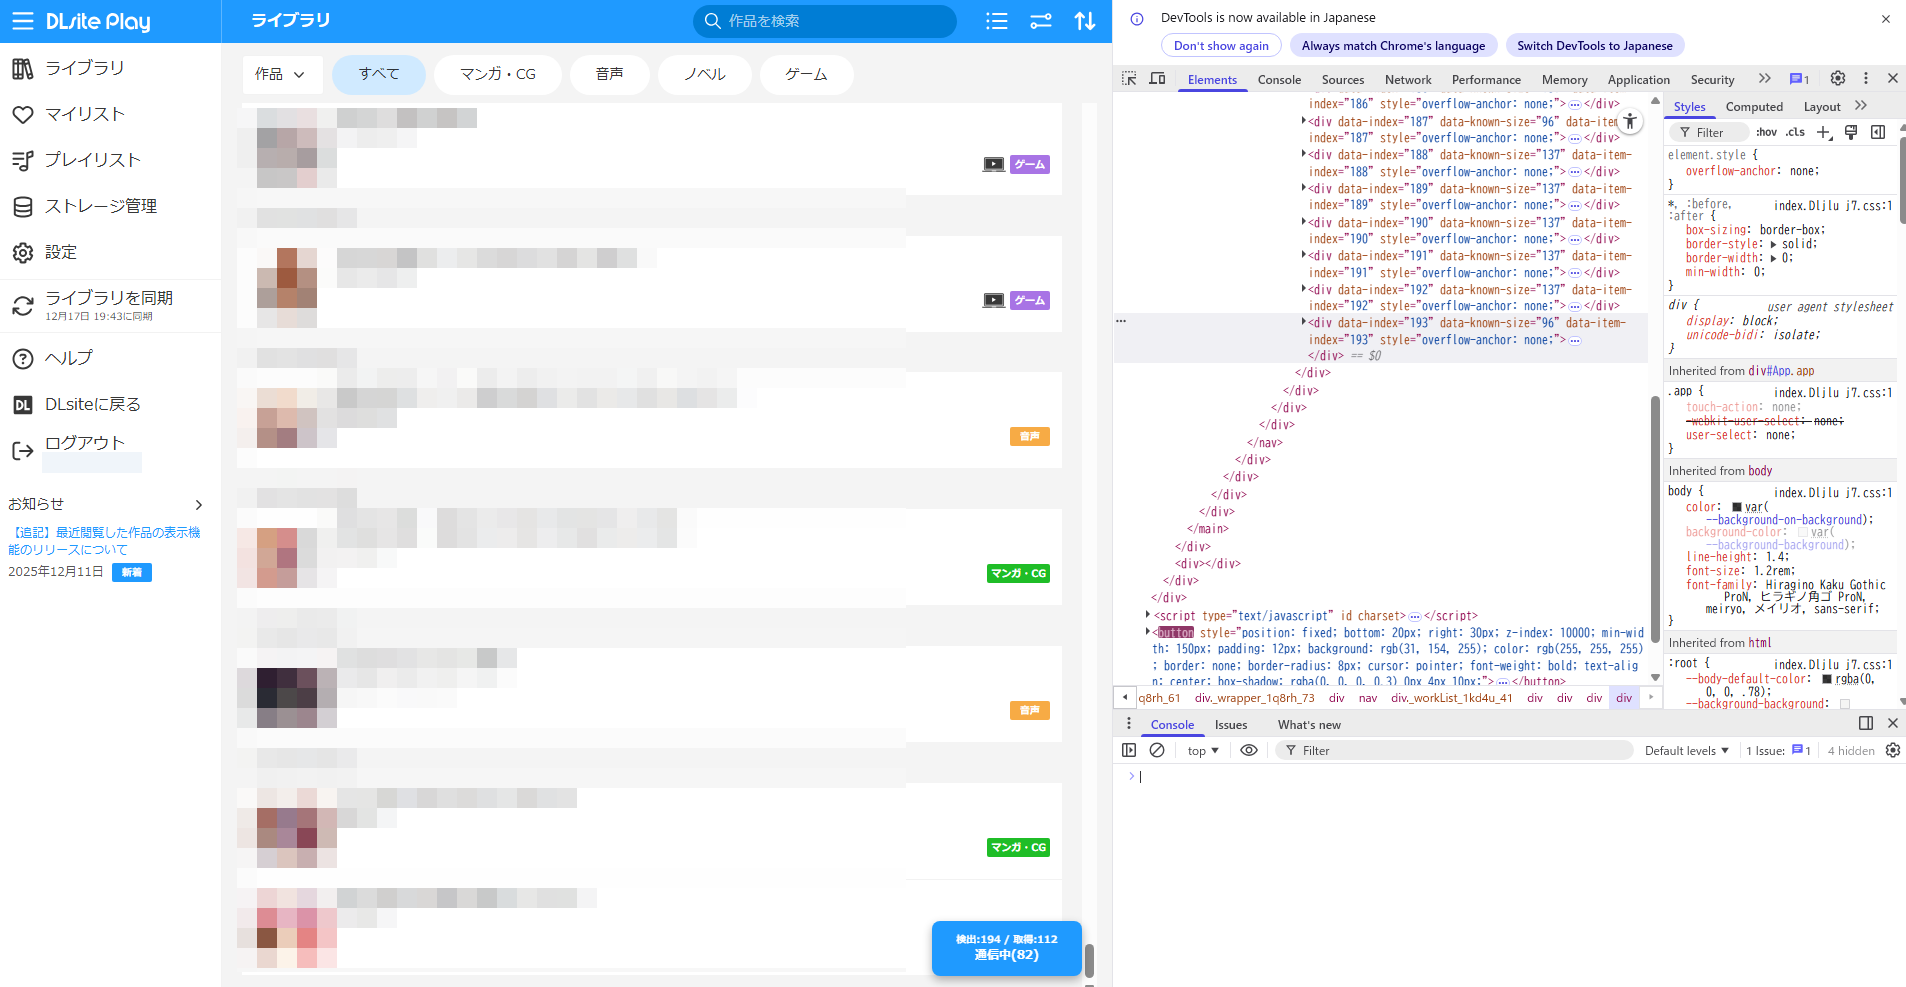Click the 作品を検索 search field
This screenshot has height=987, width=1906.
(x=830, y=21)
